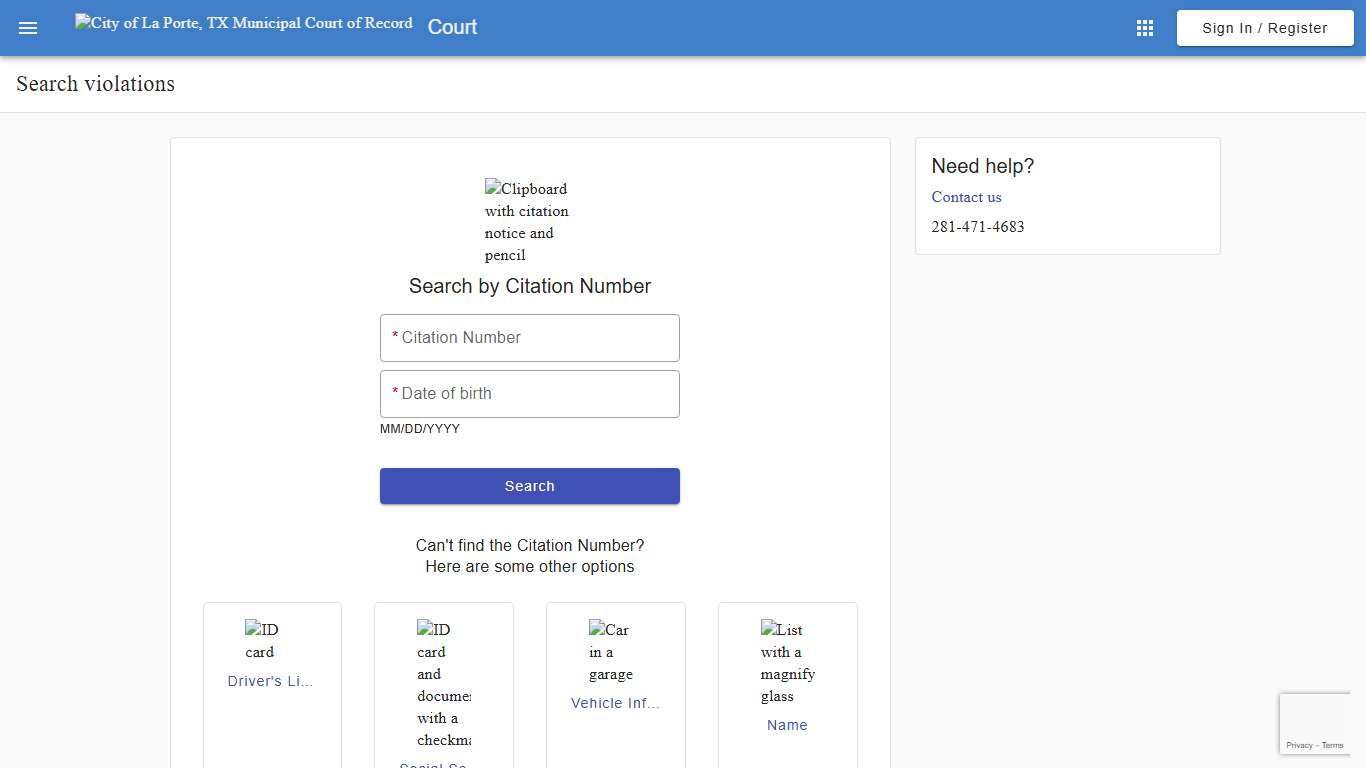Click the Citation Number input field
The height and width of the screenshot is (768, 1366).
click(529, 337)
